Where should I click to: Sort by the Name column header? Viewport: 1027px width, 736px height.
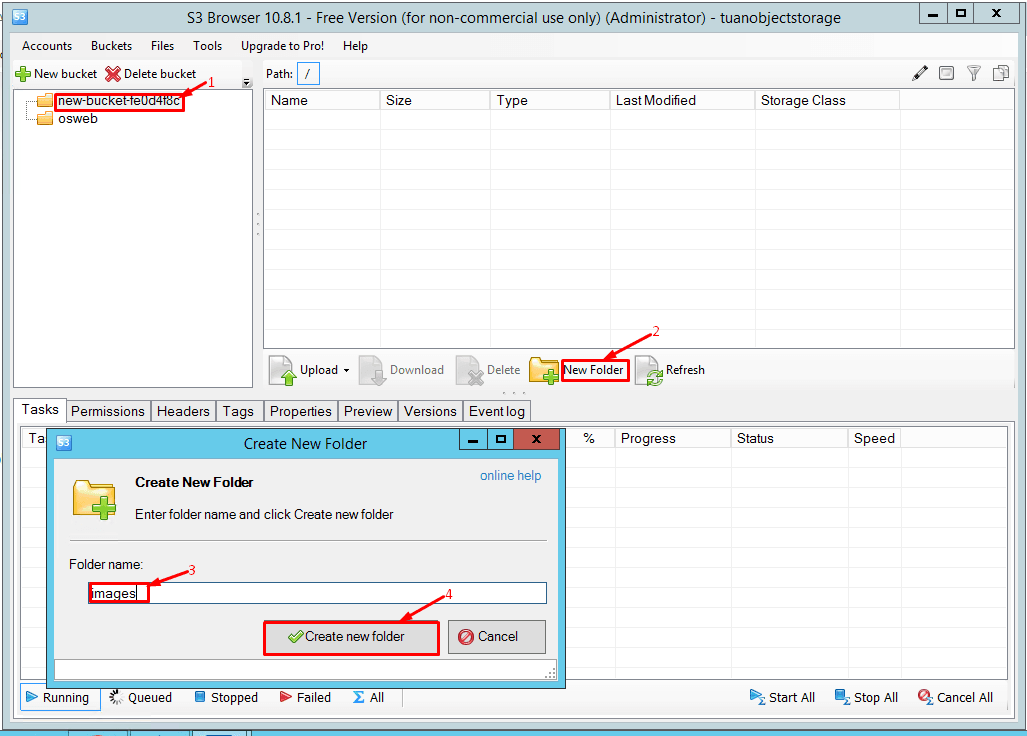pos(322,100)
